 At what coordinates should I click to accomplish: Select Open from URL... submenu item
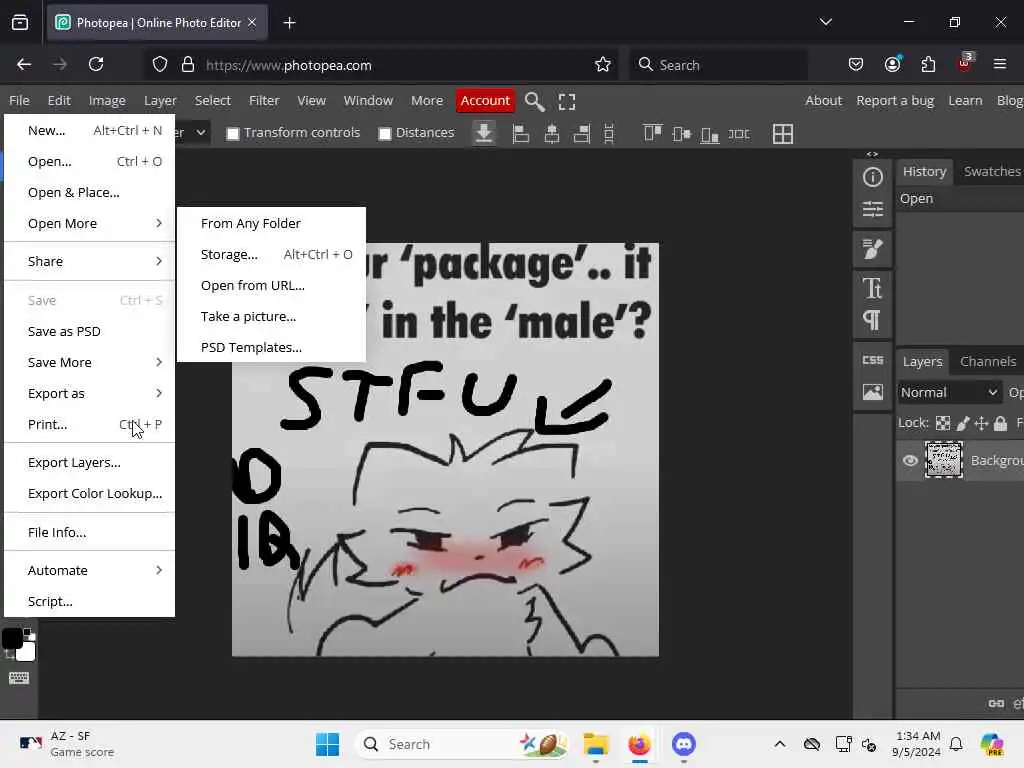(x=271, y=285)
